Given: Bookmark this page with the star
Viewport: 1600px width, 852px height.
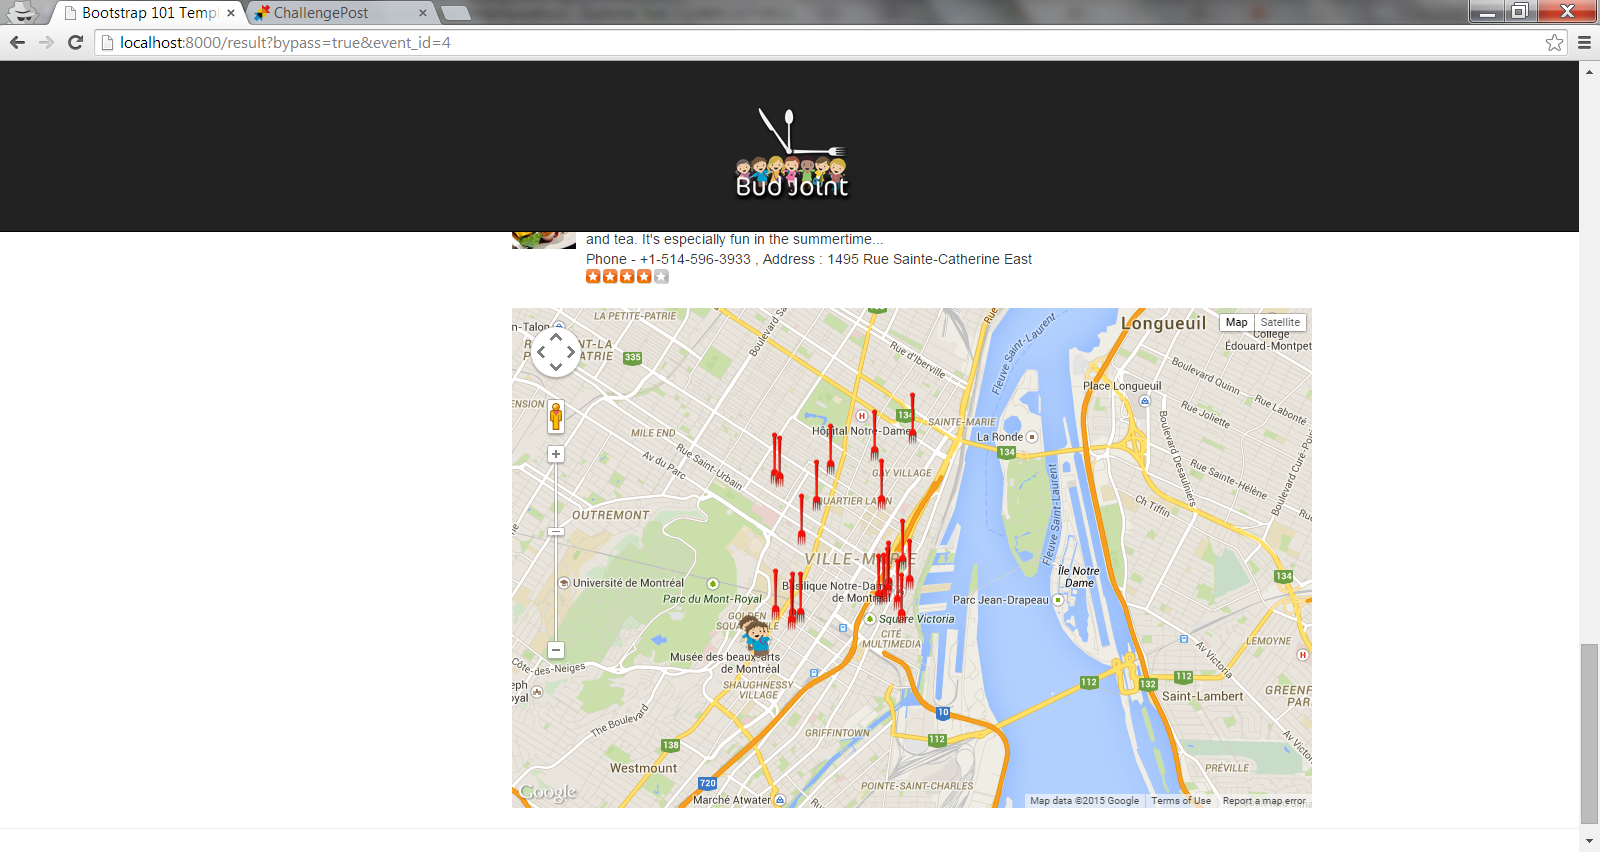Looking at the screenshot, I should point(1554,42).
